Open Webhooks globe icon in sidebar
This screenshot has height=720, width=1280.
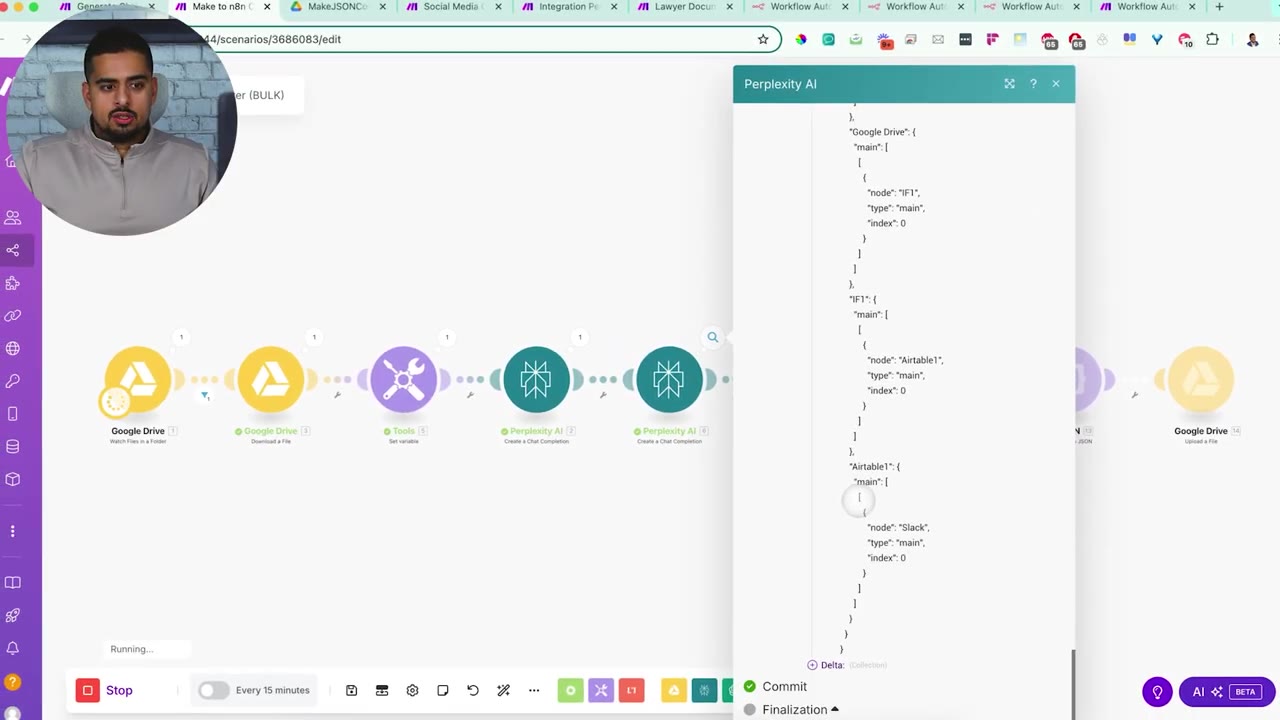(13, 348)
